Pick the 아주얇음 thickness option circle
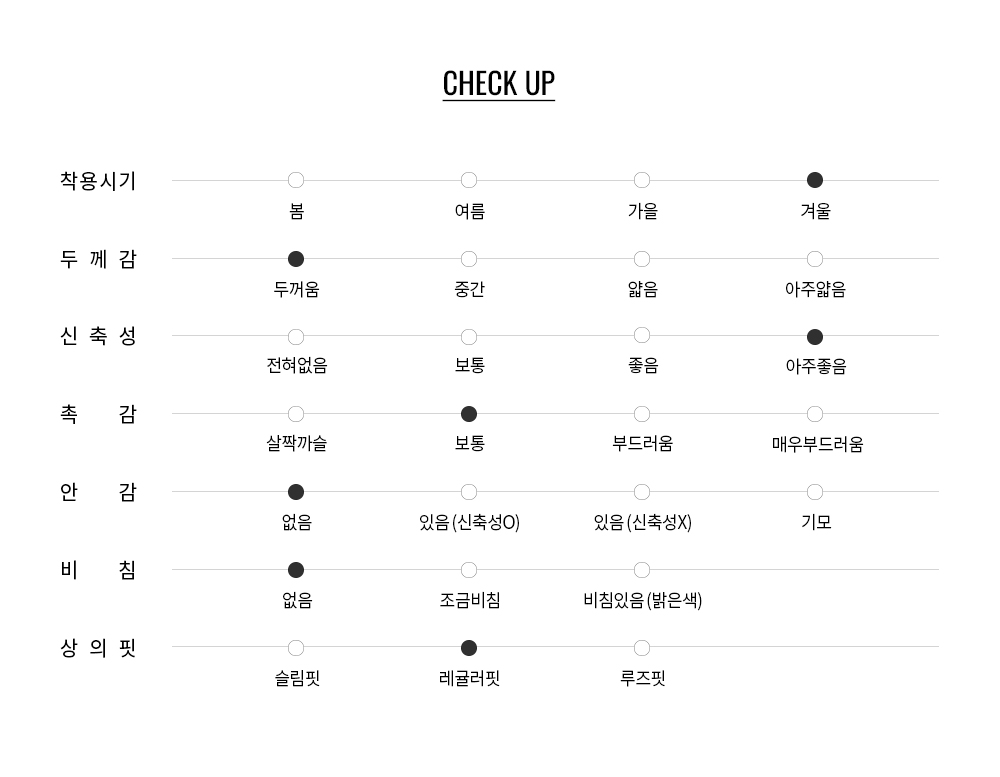 (815, 259)
